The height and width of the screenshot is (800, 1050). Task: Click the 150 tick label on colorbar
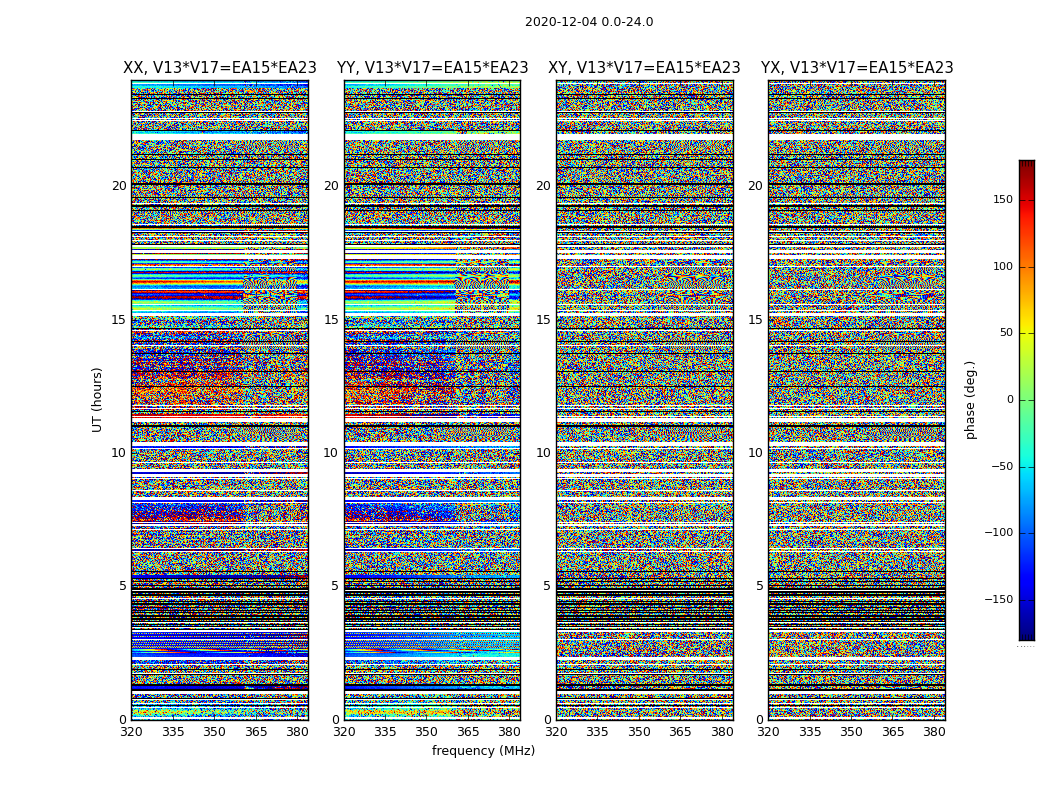click(x=1003, y=199)
